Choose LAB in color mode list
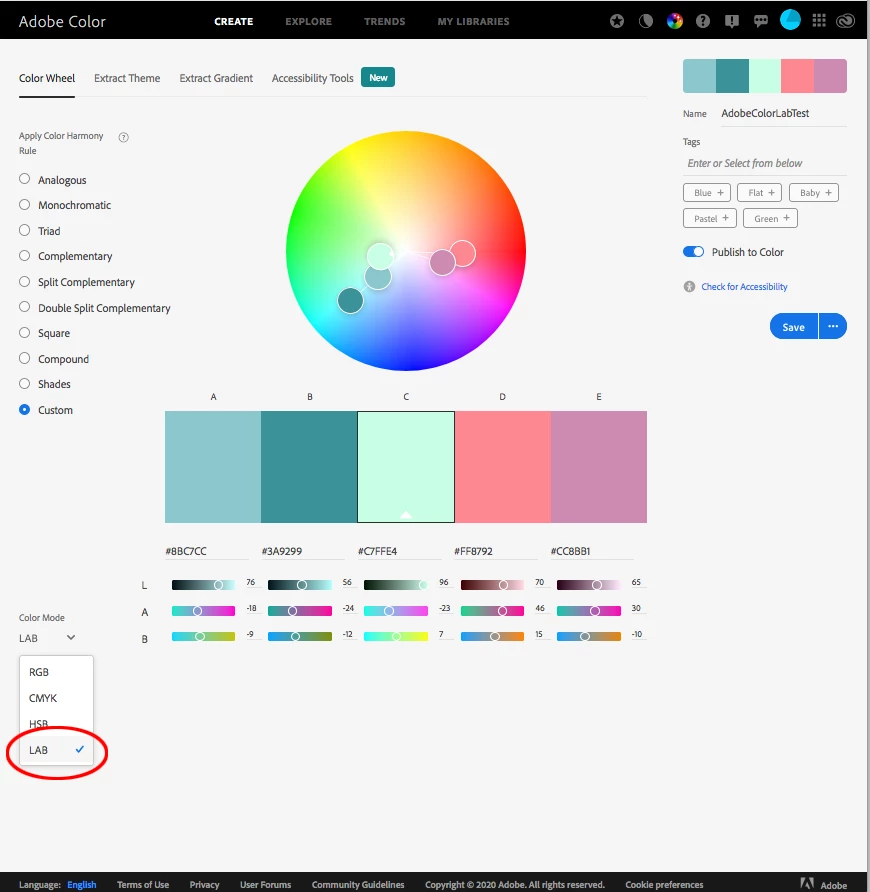 pyautogui.click(x=56, y=750)
